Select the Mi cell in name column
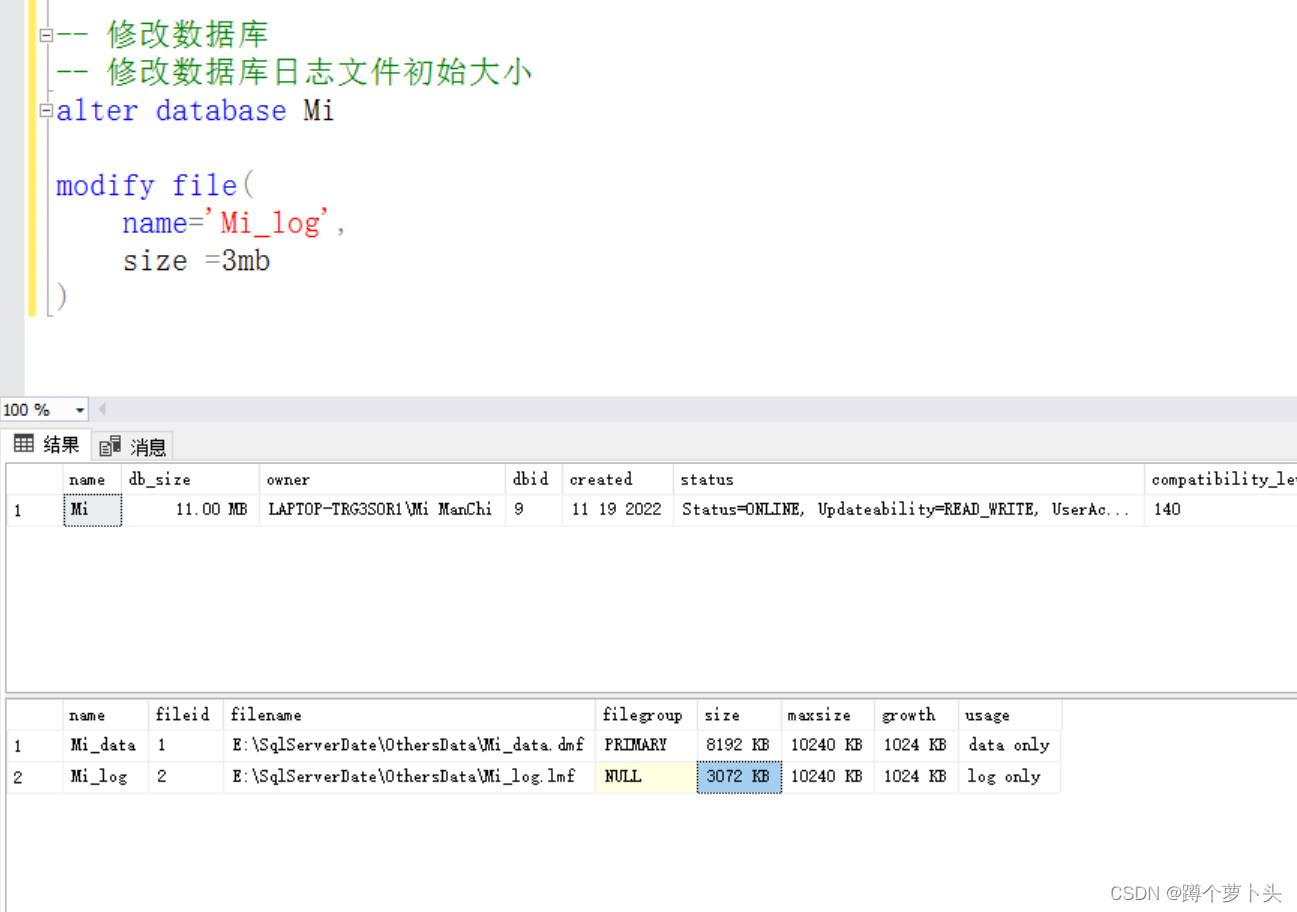This screenshot has width=1297, height=912. pyautogui.click(x=92, y=510)
